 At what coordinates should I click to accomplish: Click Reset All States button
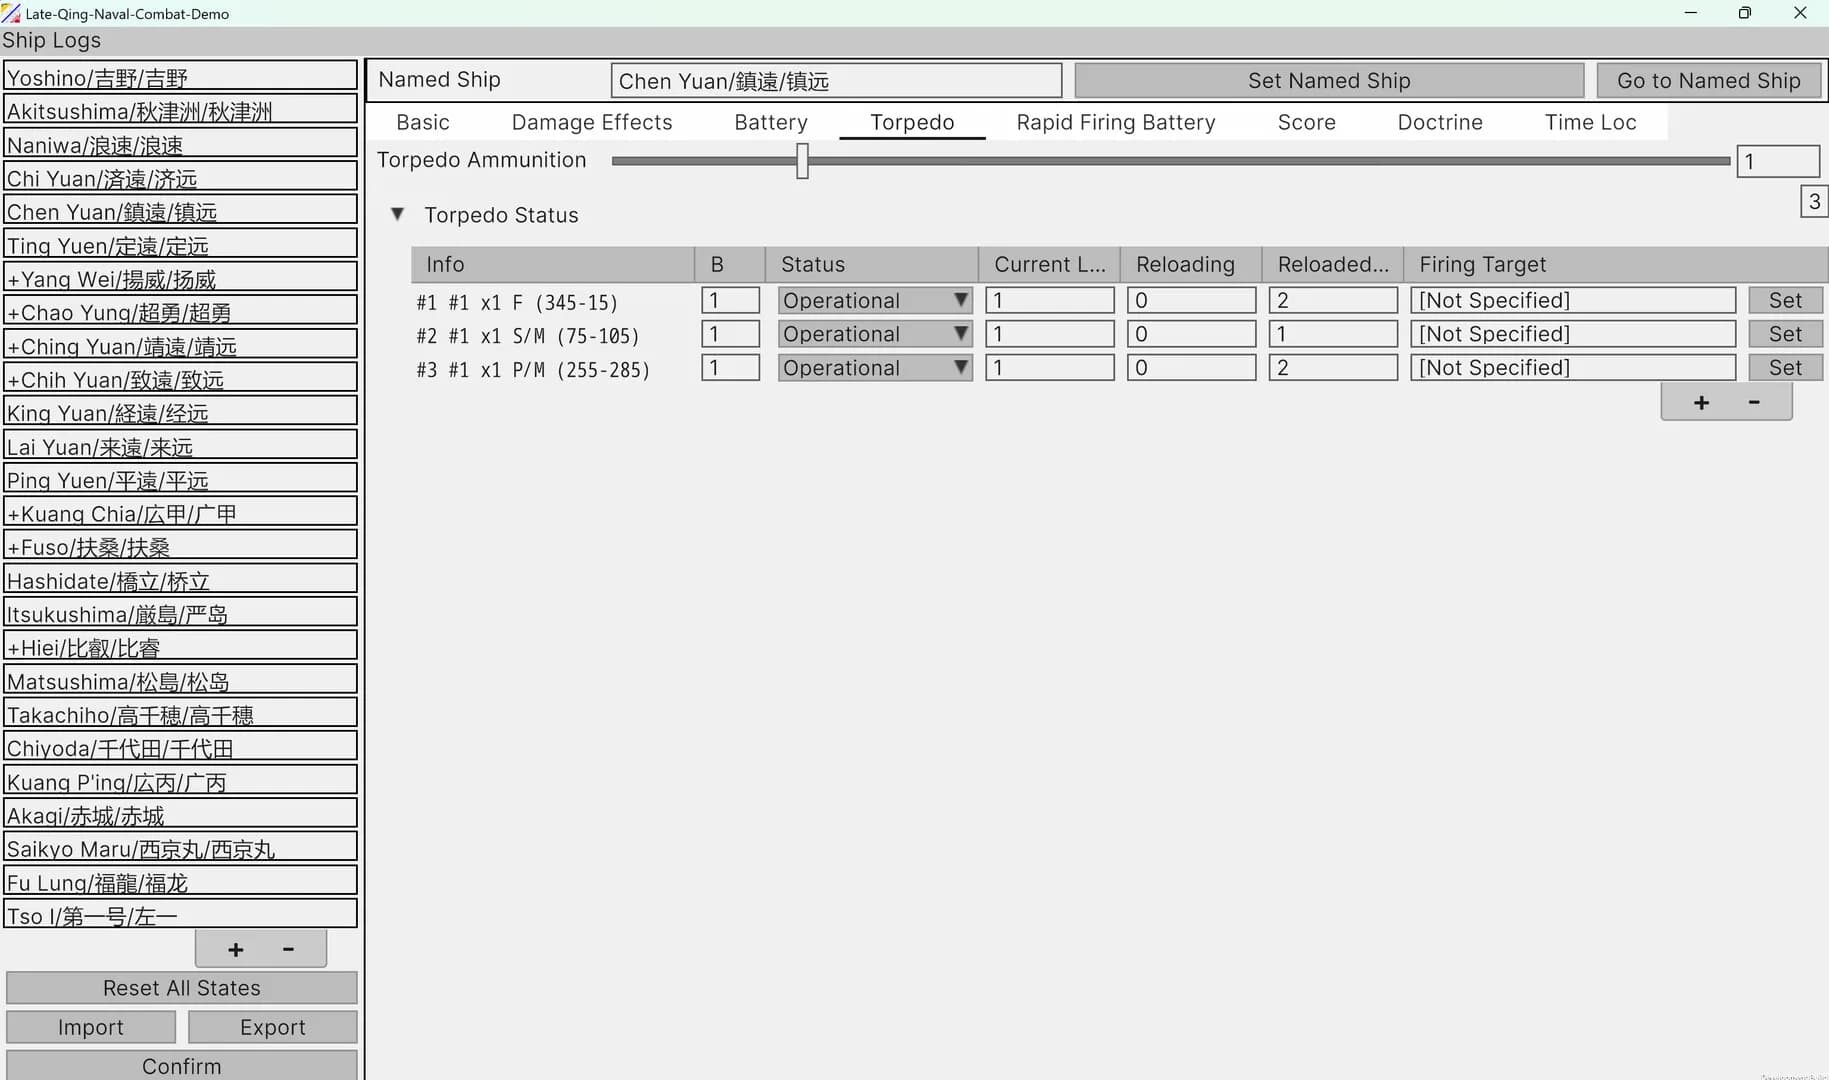(x=181, y=988)
